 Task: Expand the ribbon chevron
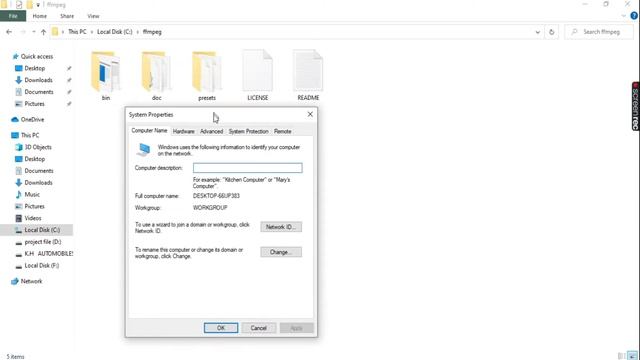pyautogui.click(x=623, y=16)
